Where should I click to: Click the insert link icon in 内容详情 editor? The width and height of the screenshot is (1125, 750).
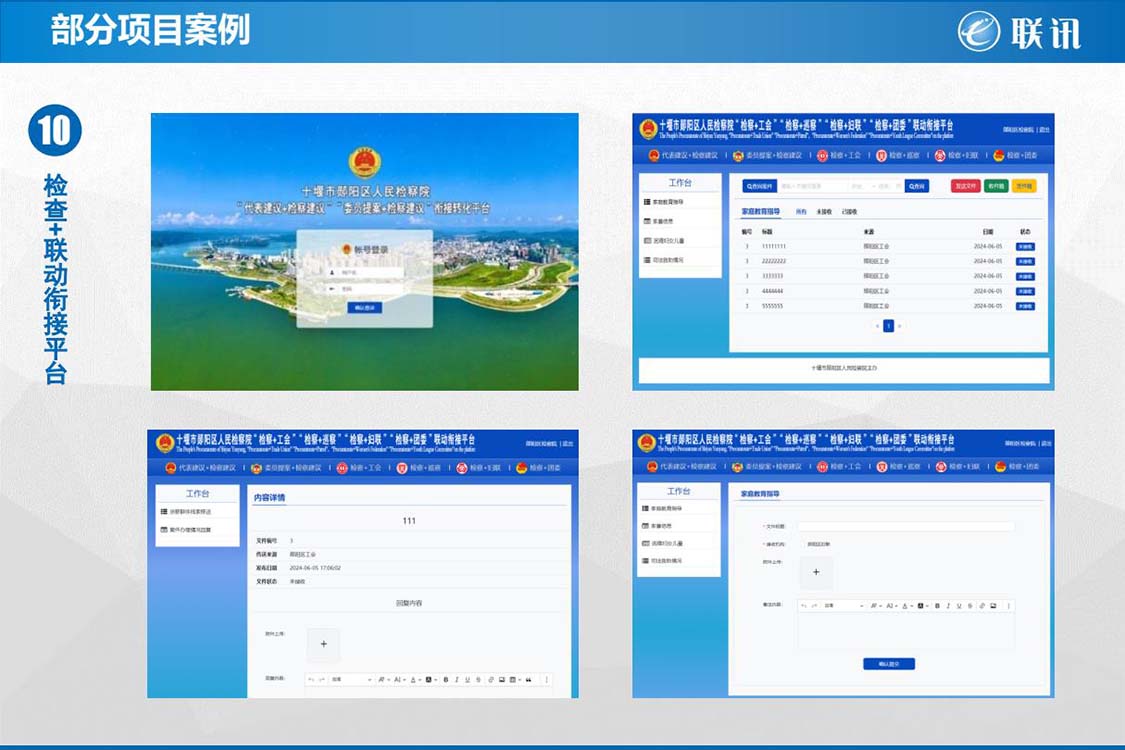(491, 680)
